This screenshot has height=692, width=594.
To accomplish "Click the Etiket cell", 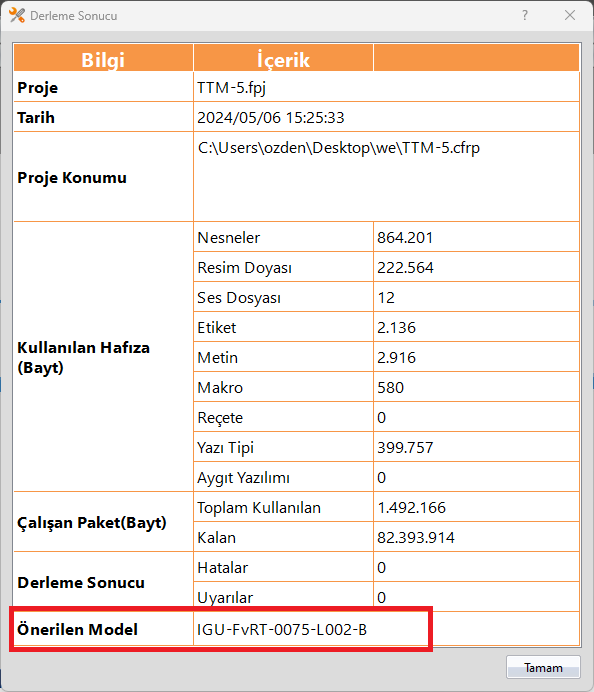I will coord(283,327).
